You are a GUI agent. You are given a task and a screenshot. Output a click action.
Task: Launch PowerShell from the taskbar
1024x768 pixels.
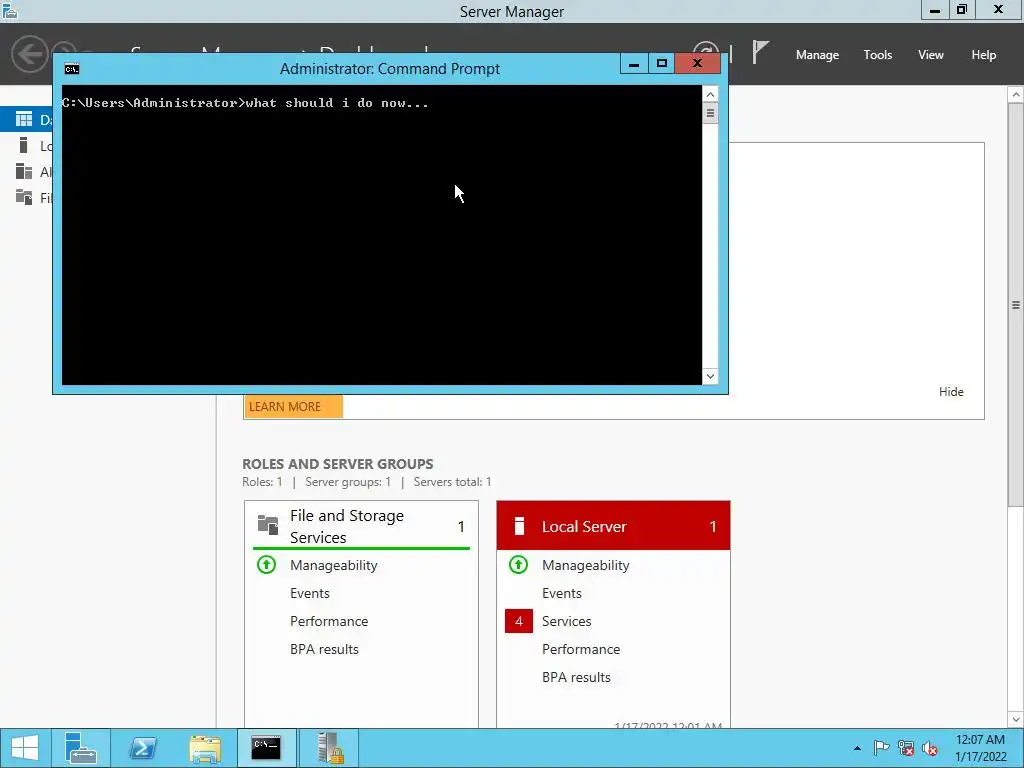tap(142, 748)
